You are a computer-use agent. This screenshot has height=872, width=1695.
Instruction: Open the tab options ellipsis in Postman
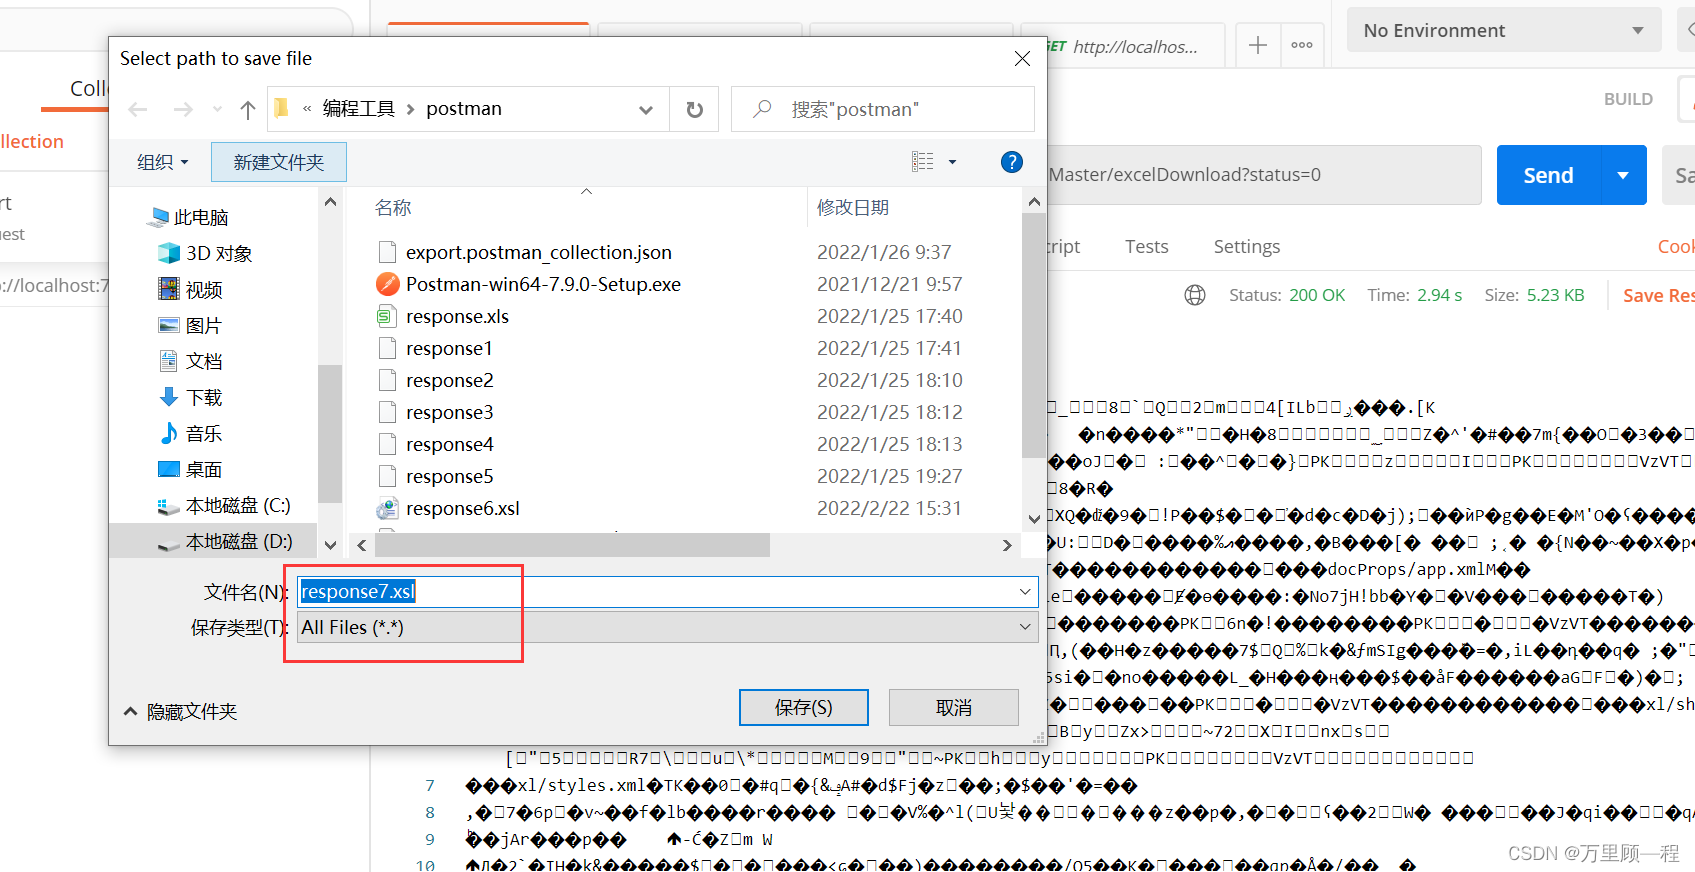[x=1302, y=45]
